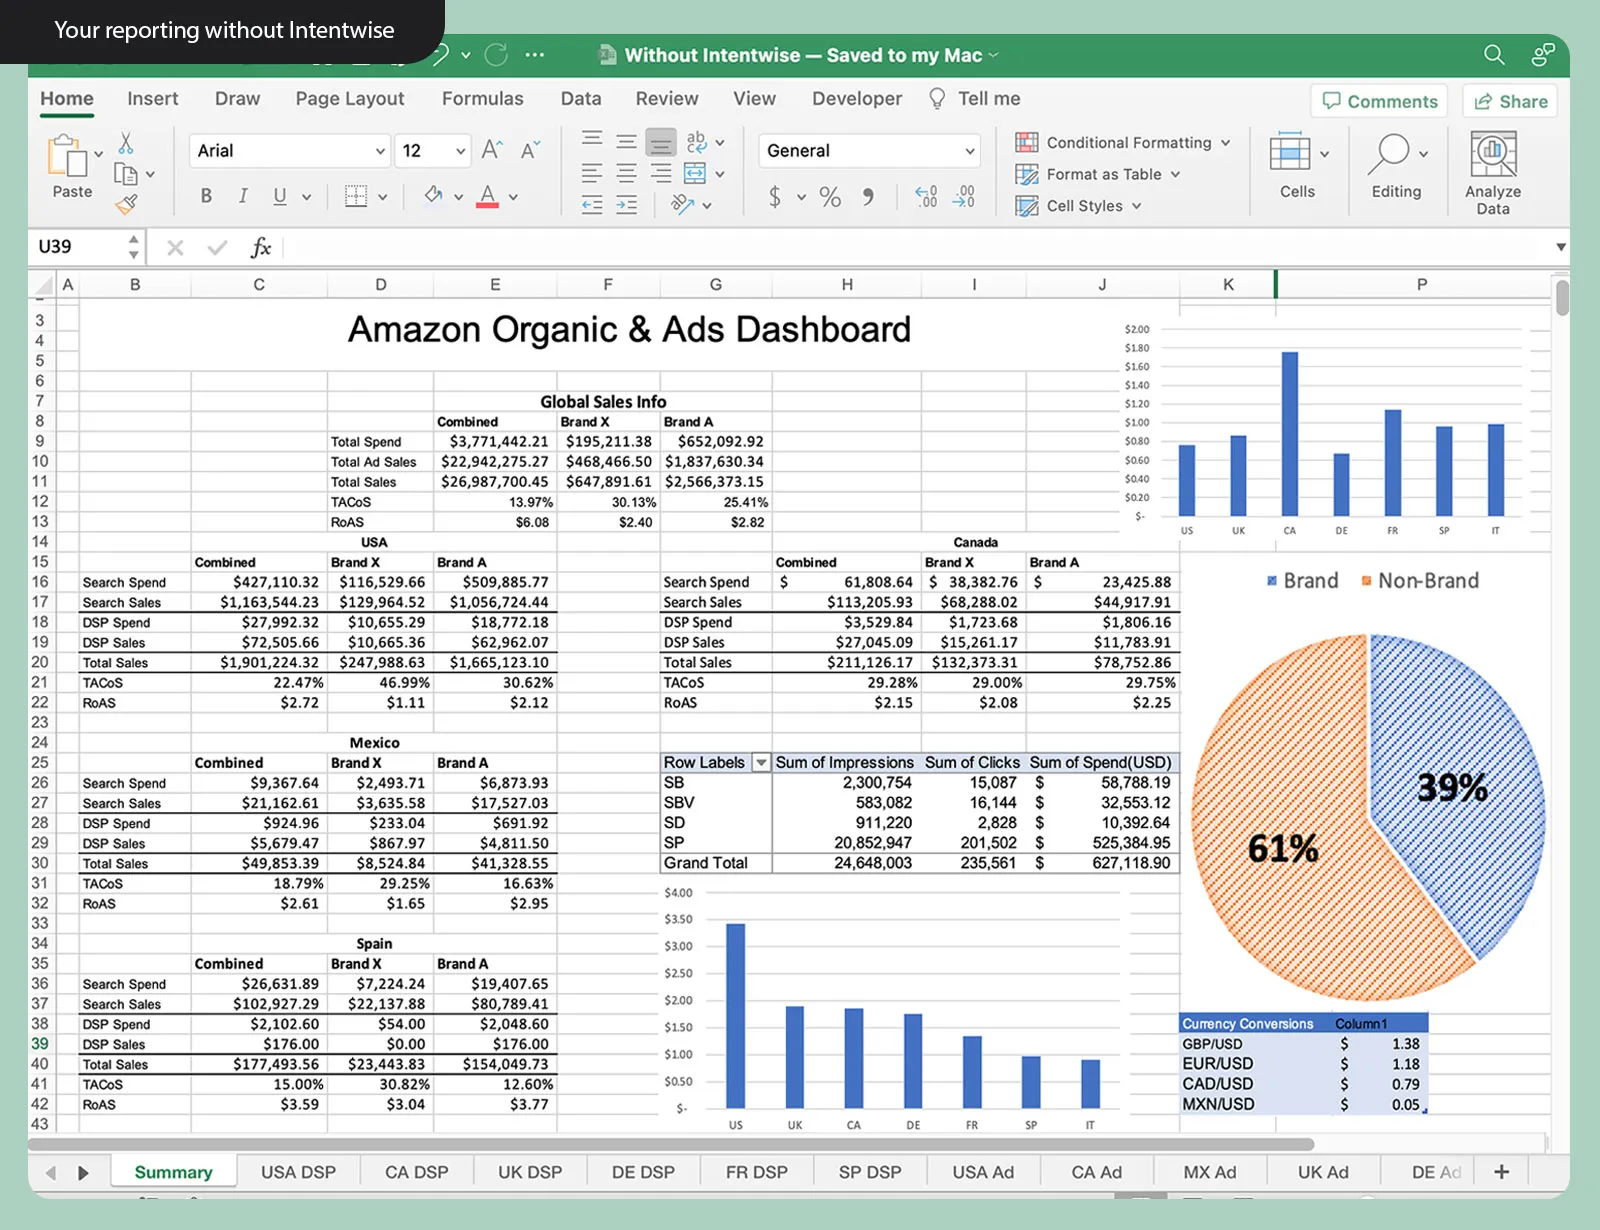Viewport: 1600px width, 1230px height.
Task: Open the paste options arrow
Action: point(98,153)
